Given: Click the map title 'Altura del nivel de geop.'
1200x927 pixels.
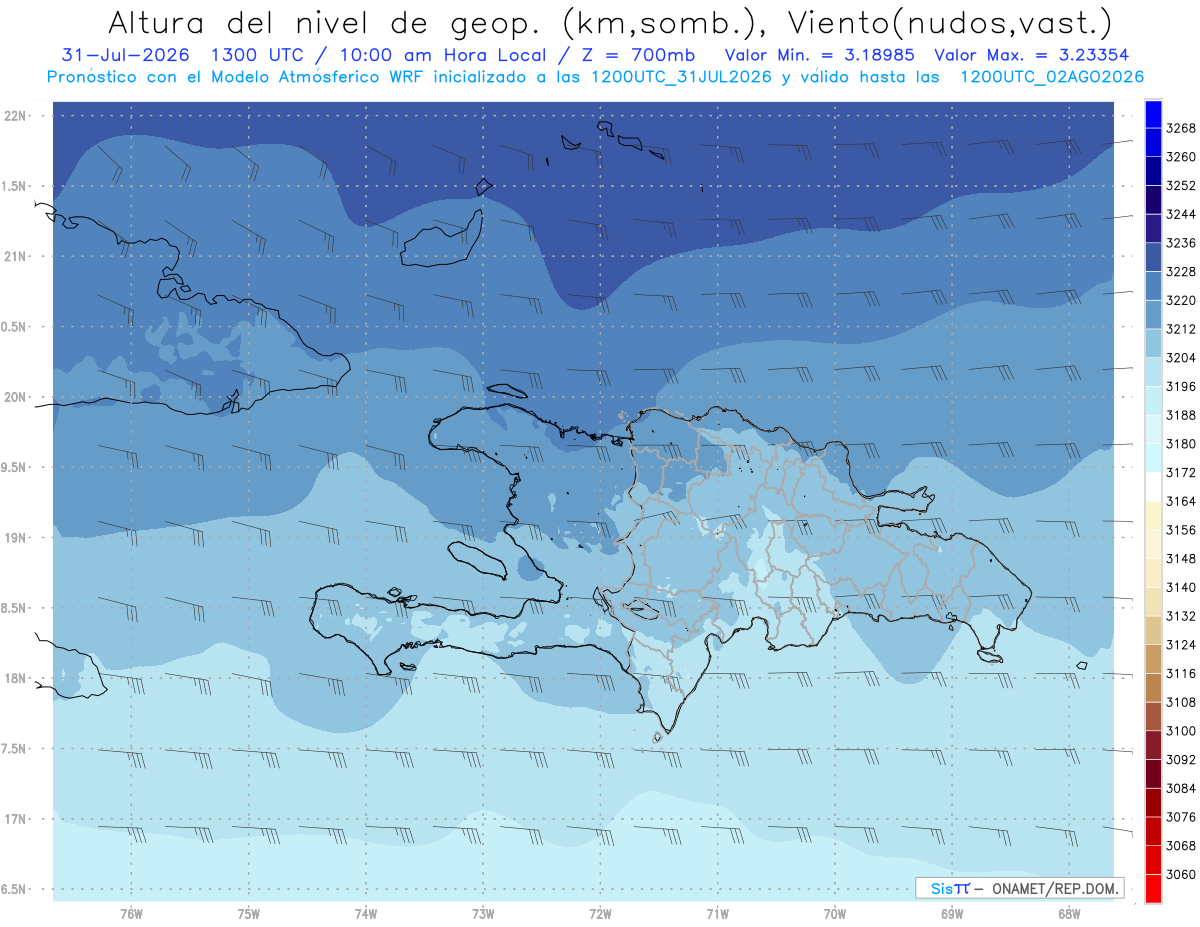Looking at the screenshot, I should click(x=323, y=21).
